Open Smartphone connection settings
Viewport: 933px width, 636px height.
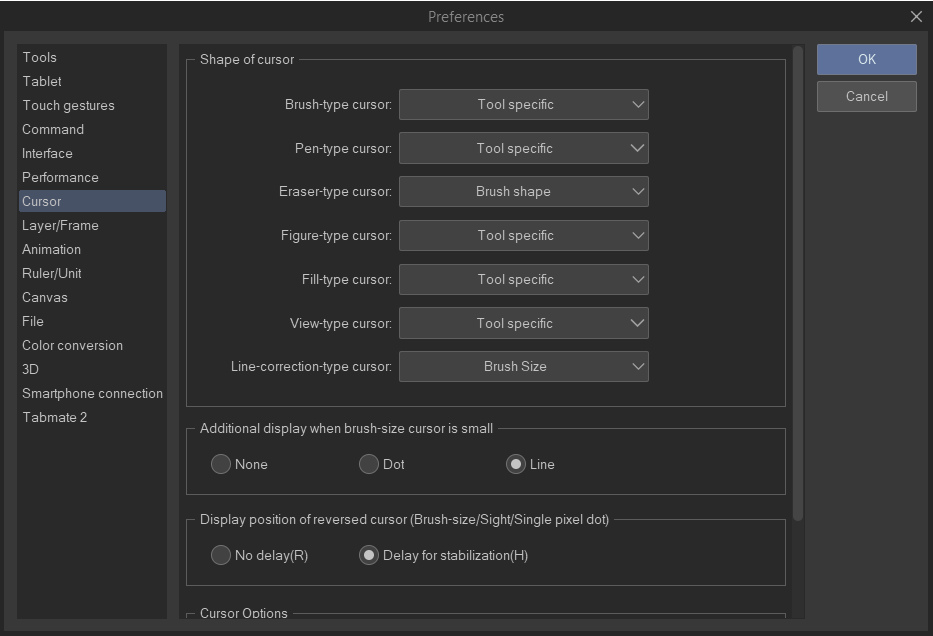coord(92,393)
